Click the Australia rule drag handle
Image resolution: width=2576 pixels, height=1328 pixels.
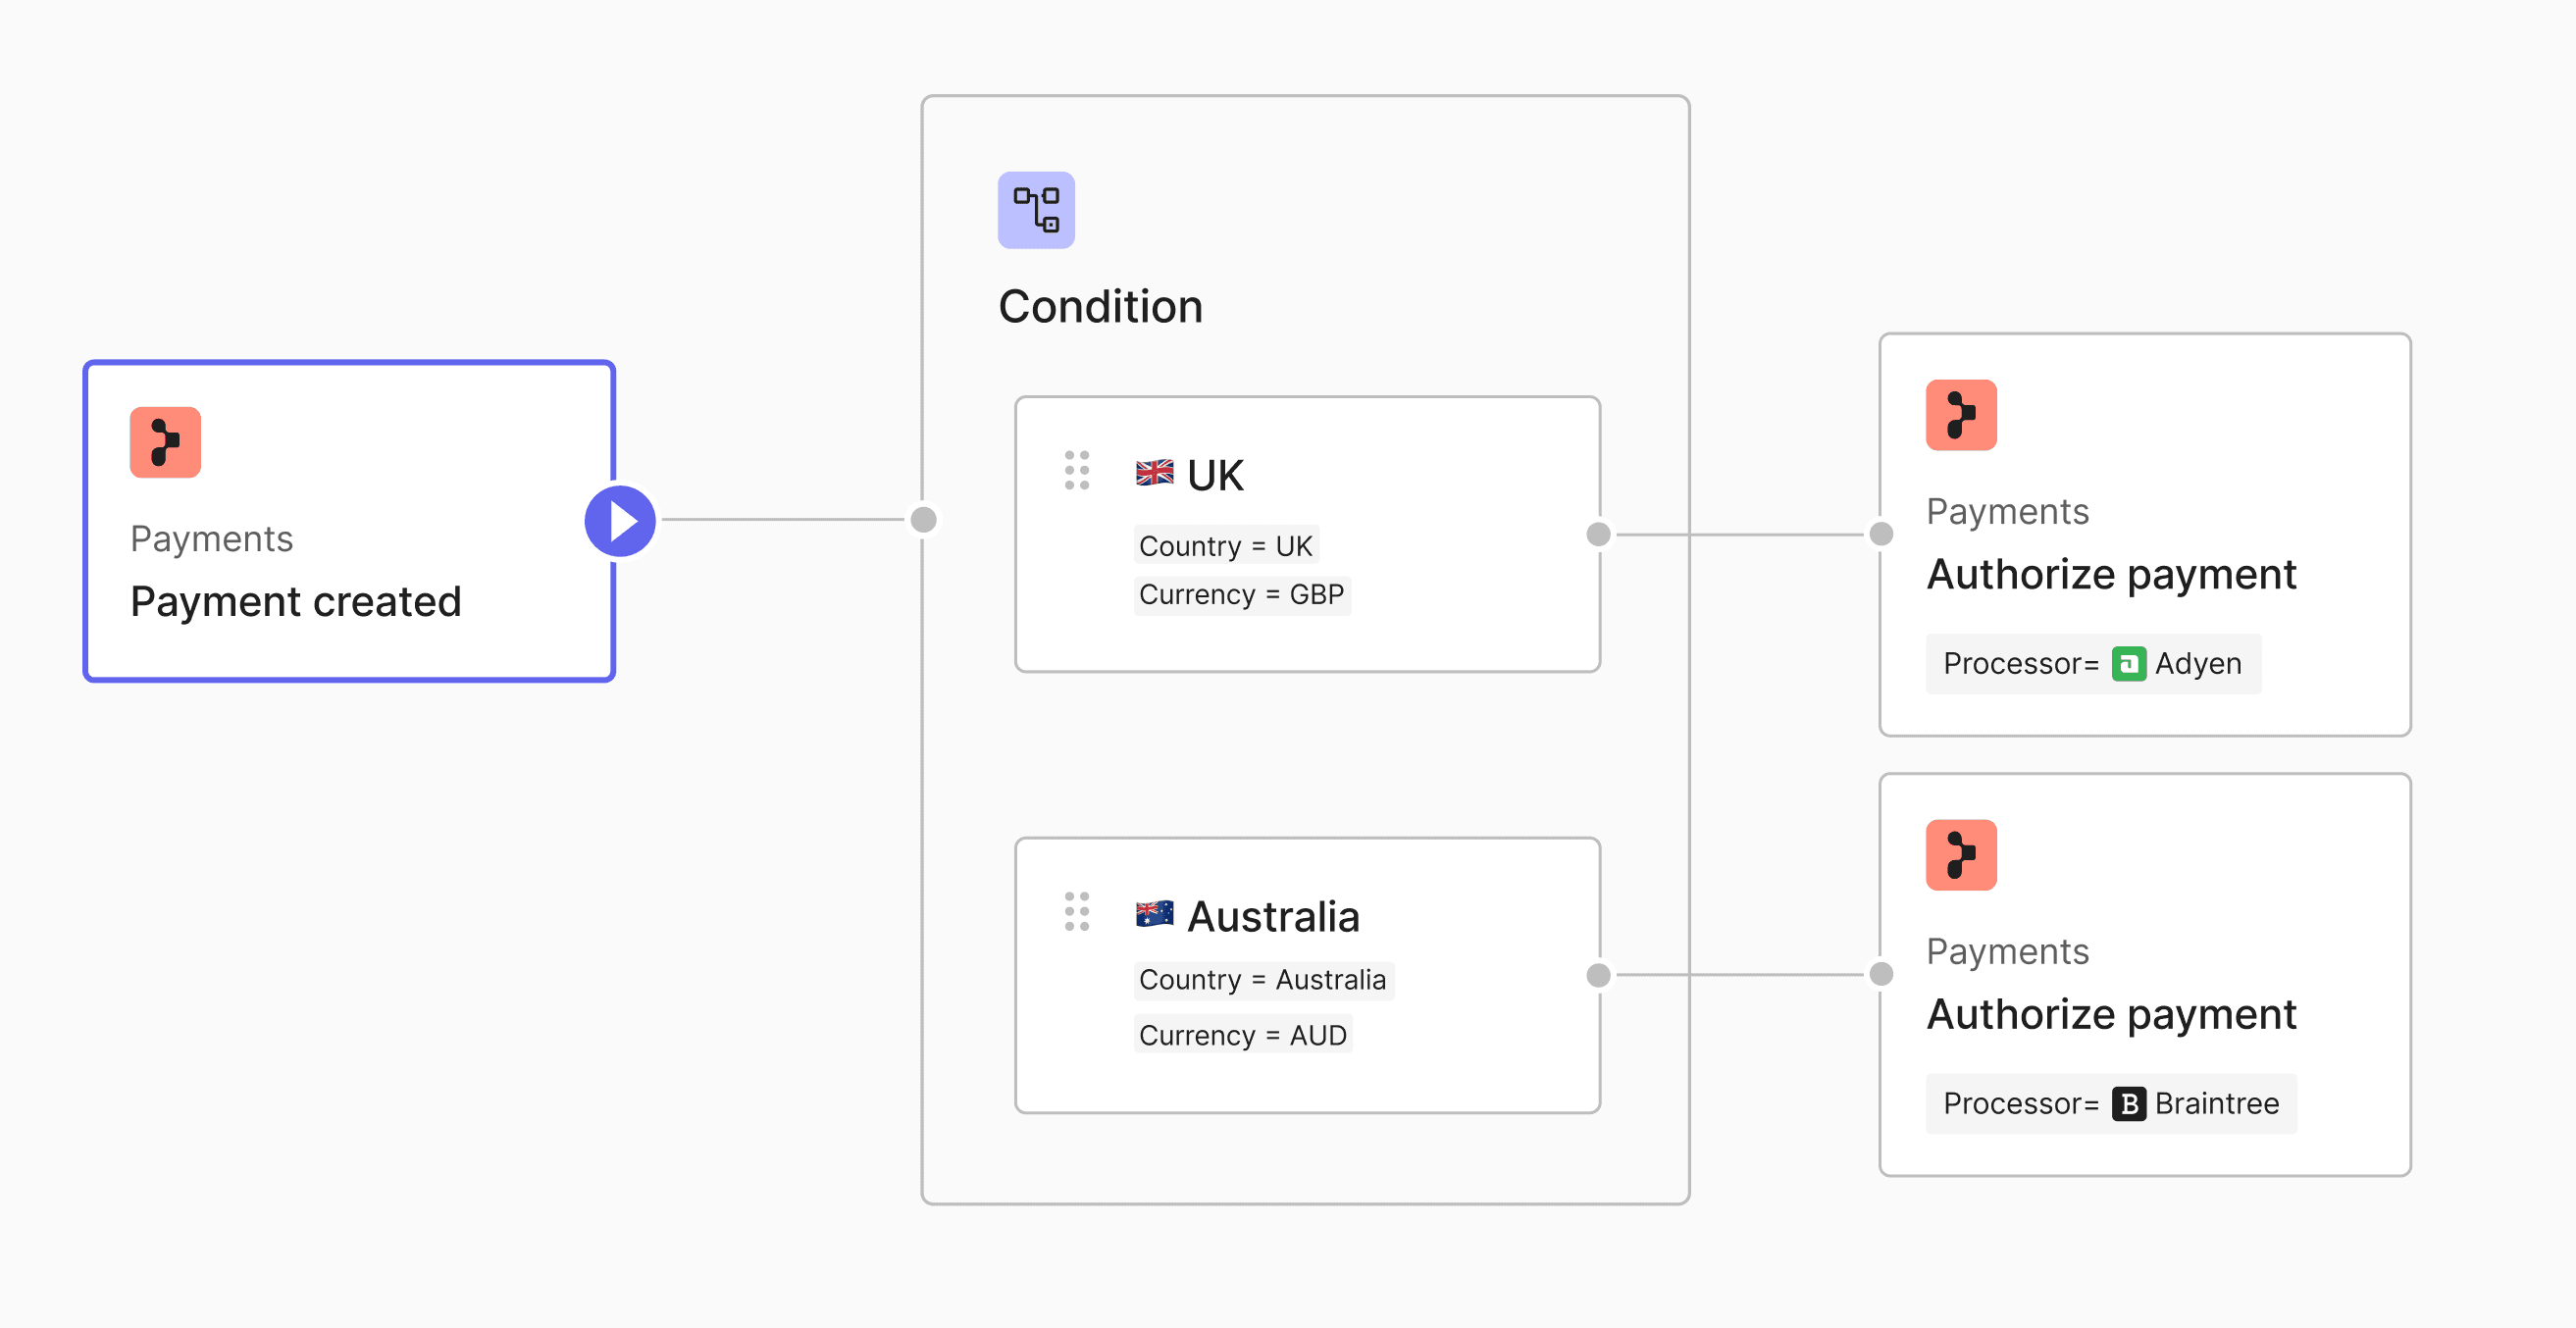(1077, 911)
